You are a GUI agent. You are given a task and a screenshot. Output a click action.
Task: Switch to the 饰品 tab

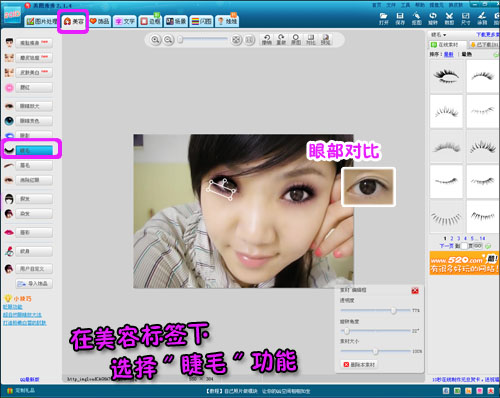[100, 21]
